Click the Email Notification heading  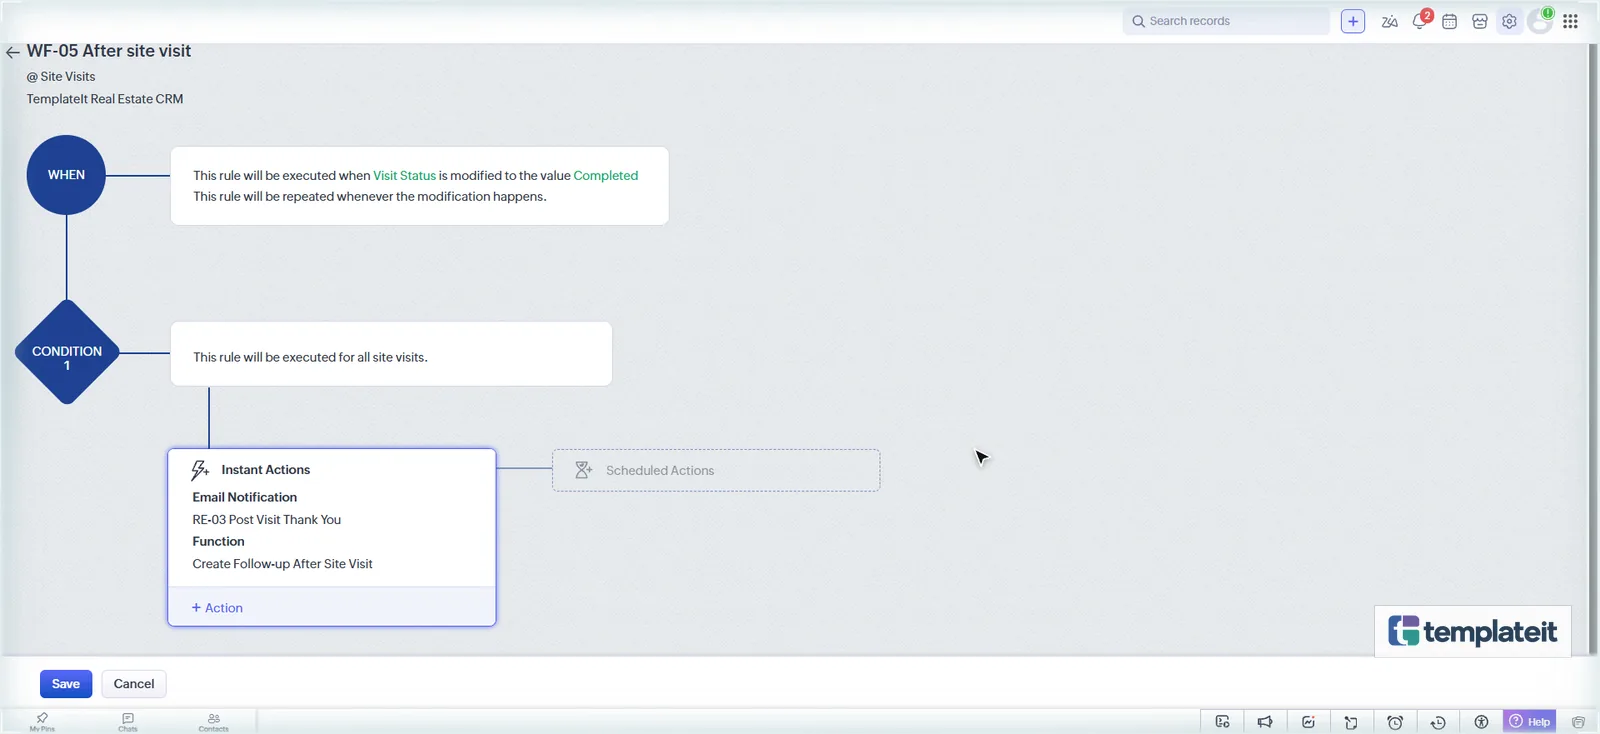245,497
